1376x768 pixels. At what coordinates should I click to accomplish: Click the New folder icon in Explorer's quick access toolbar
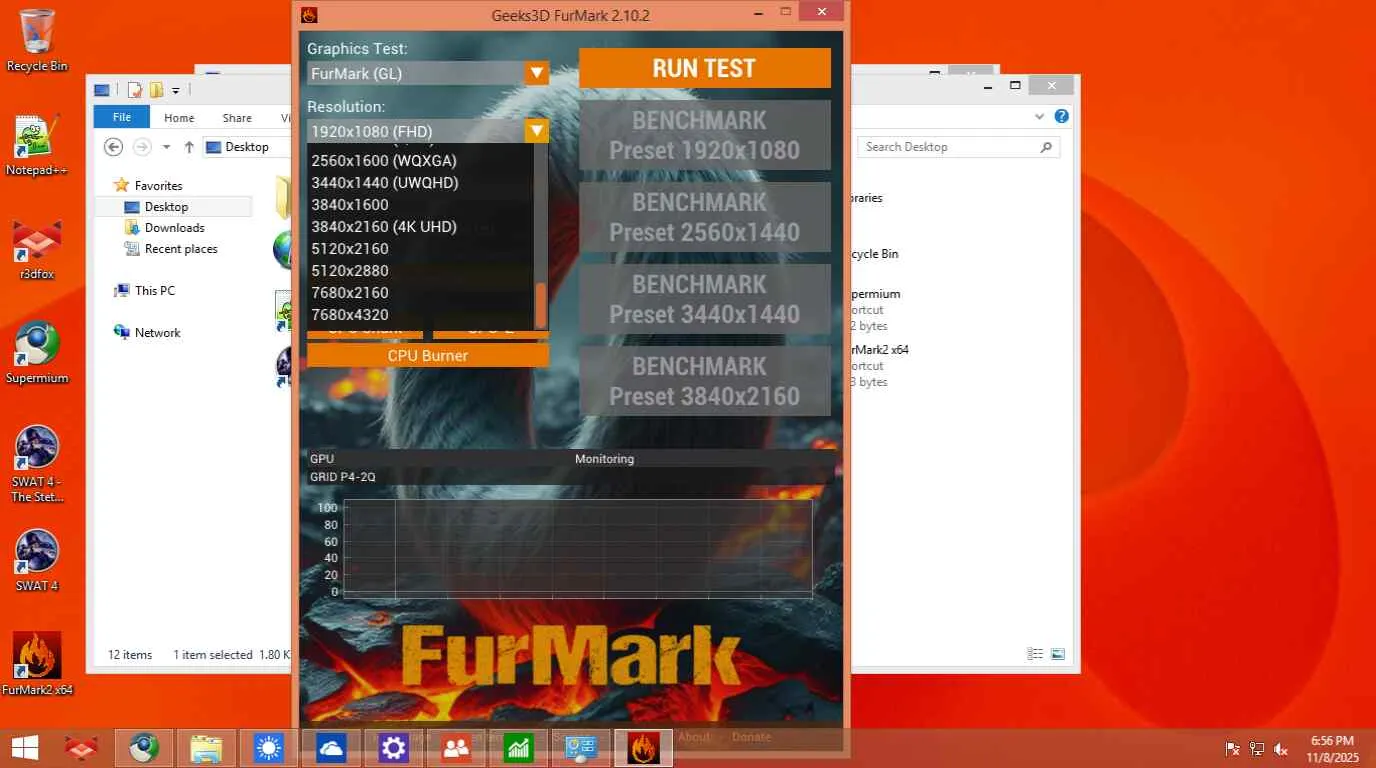coord(156,90)
